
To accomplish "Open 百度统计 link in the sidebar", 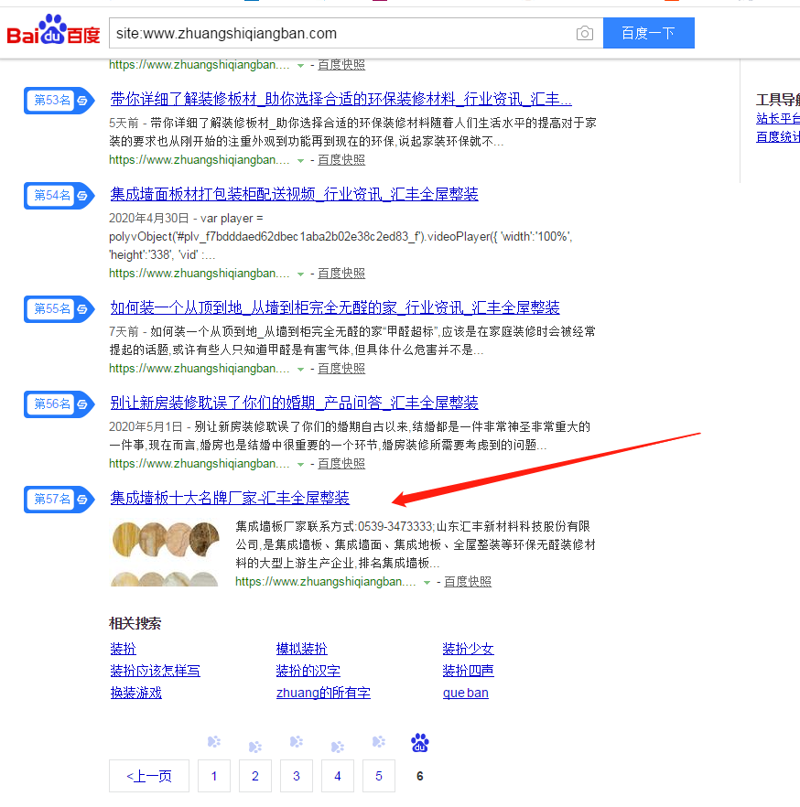I will (x=778, y=137).
